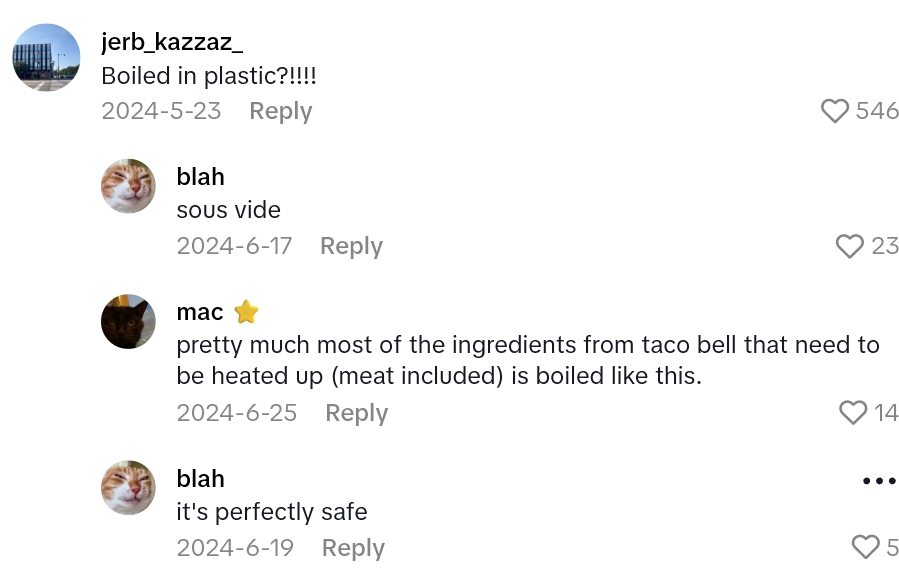This screenshot has width=899, height=587.
Task: Reply to the 'Boiled in plastic?!!!!' comment
Action: (280, 111)
